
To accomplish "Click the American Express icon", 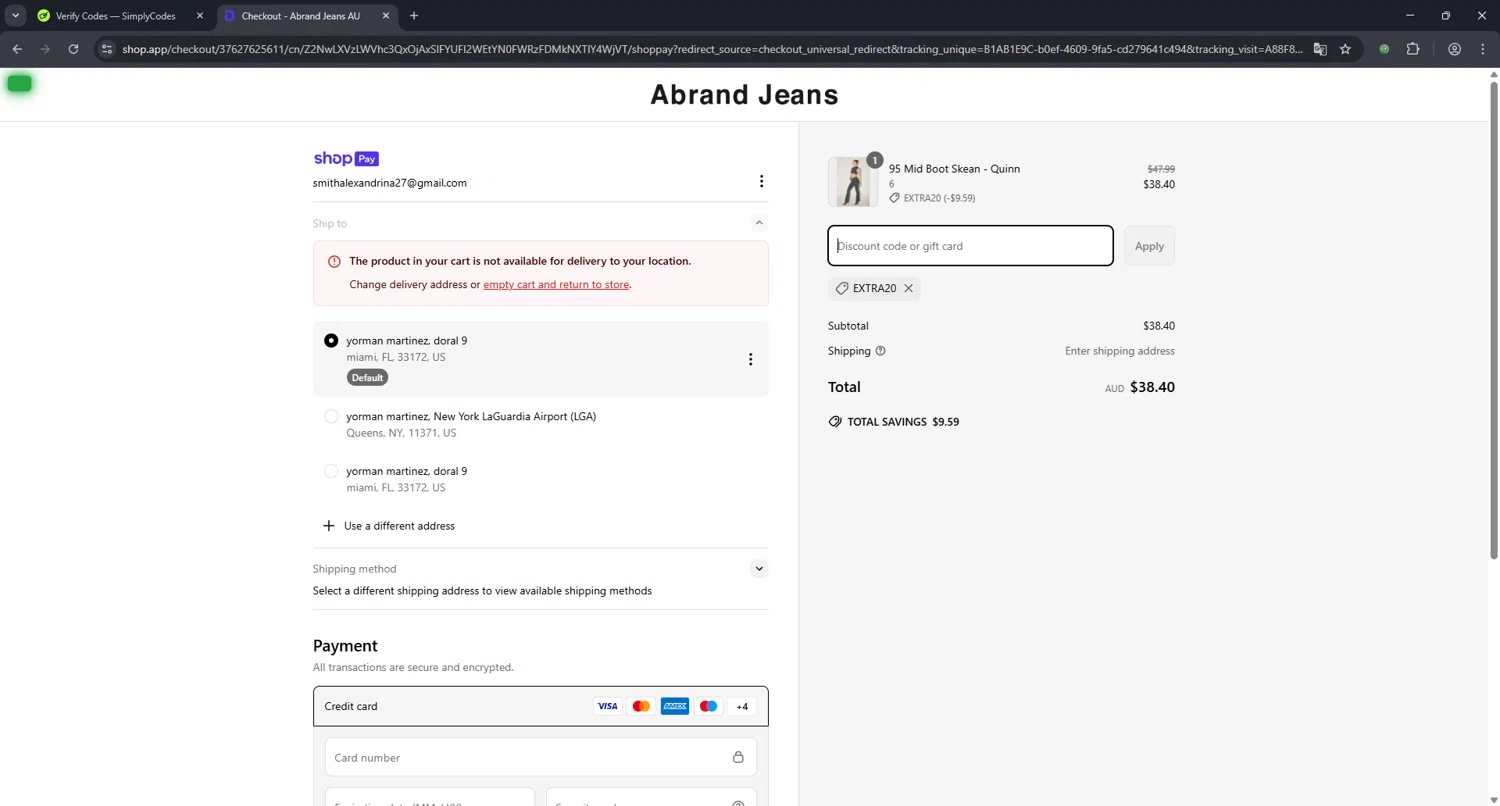I will (675, 706).
